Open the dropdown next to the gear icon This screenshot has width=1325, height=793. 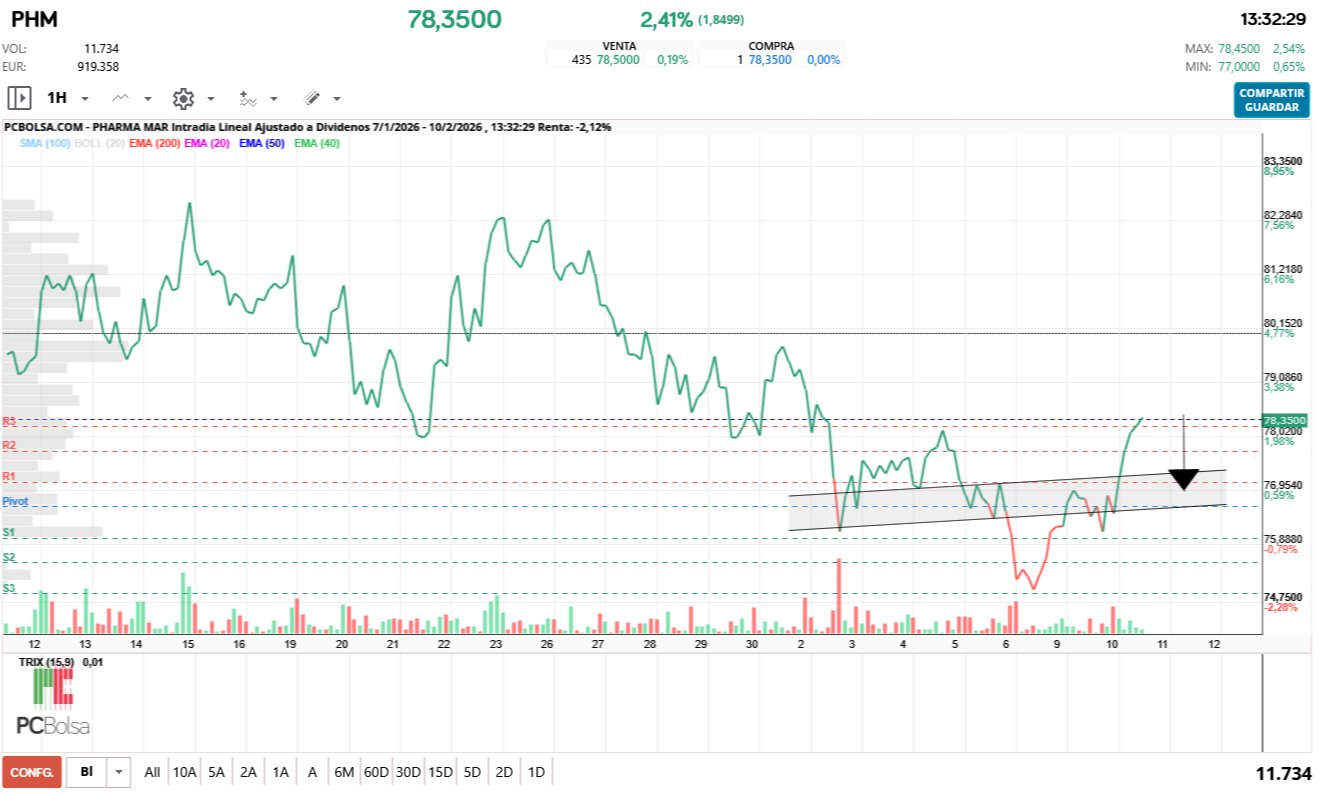pyautogui.click(x=210, y=98)
